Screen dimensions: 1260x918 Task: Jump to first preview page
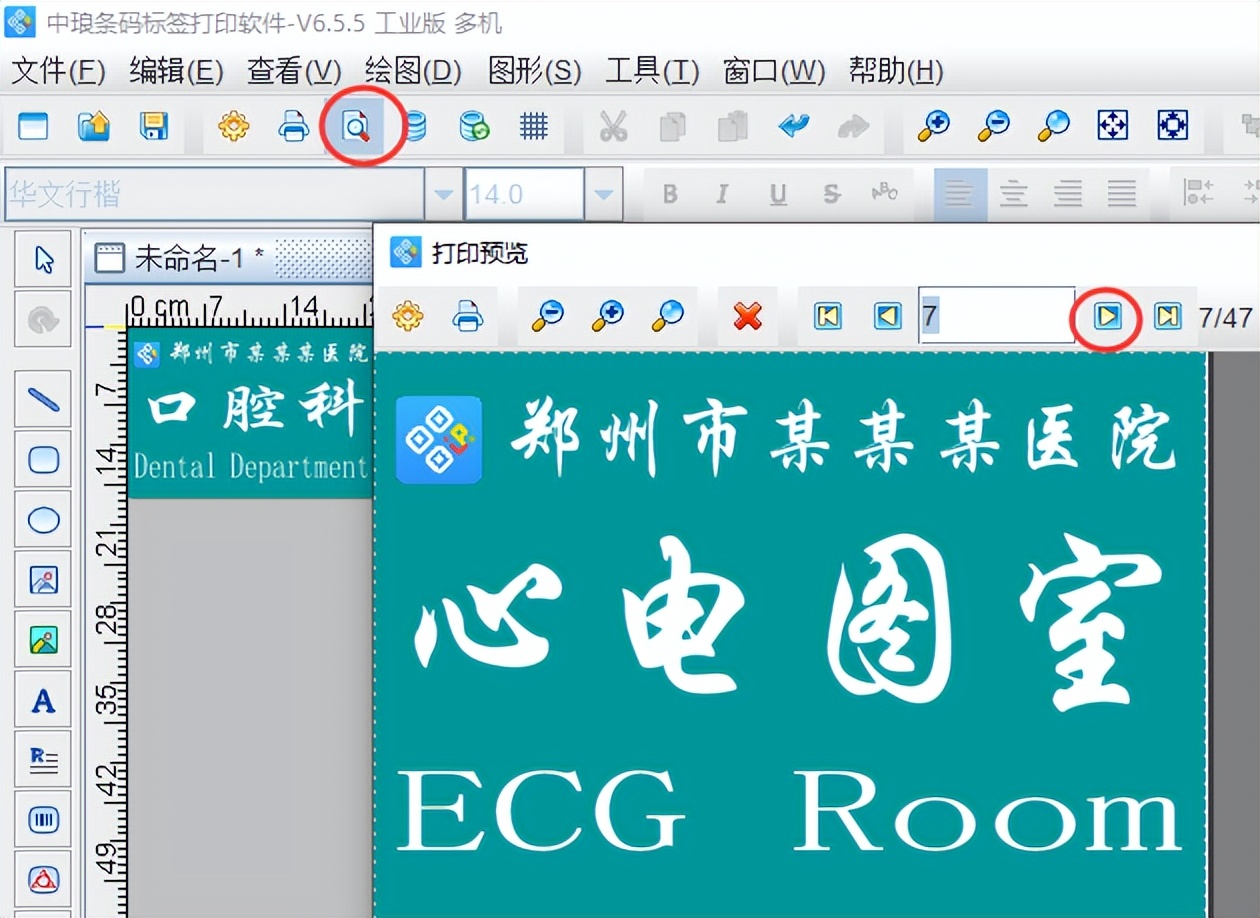click(x=827, y=317)
